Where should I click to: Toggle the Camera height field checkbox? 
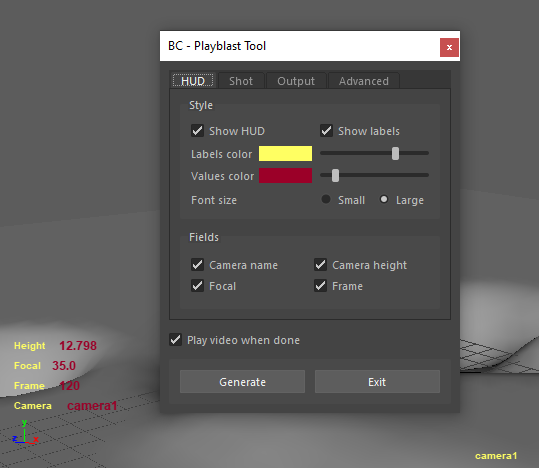point(320,265)
